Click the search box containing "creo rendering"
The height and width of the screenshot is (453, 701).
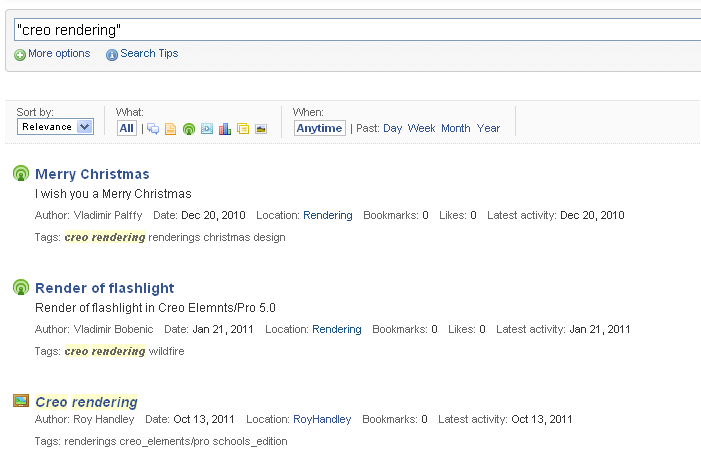click(x=358, y=30)
